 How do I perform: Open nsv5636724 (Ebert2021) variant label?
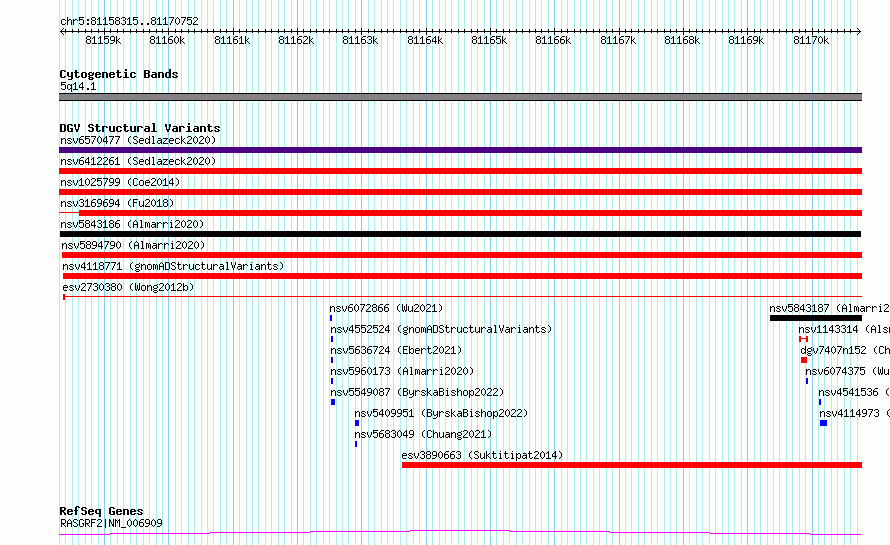tap(396, 350)
